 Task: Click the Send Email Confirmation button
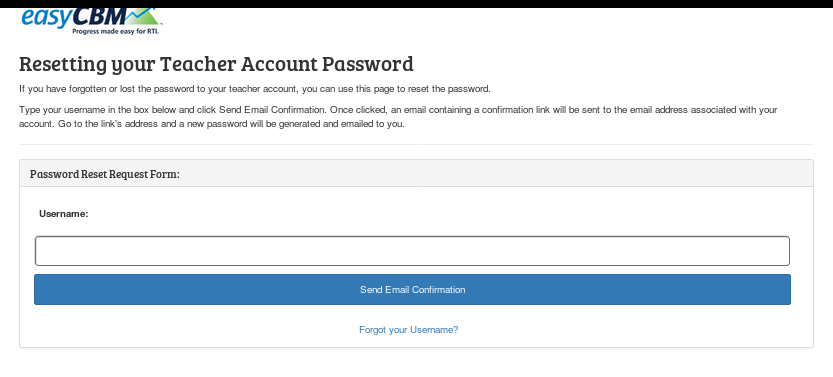coord(412,289)
